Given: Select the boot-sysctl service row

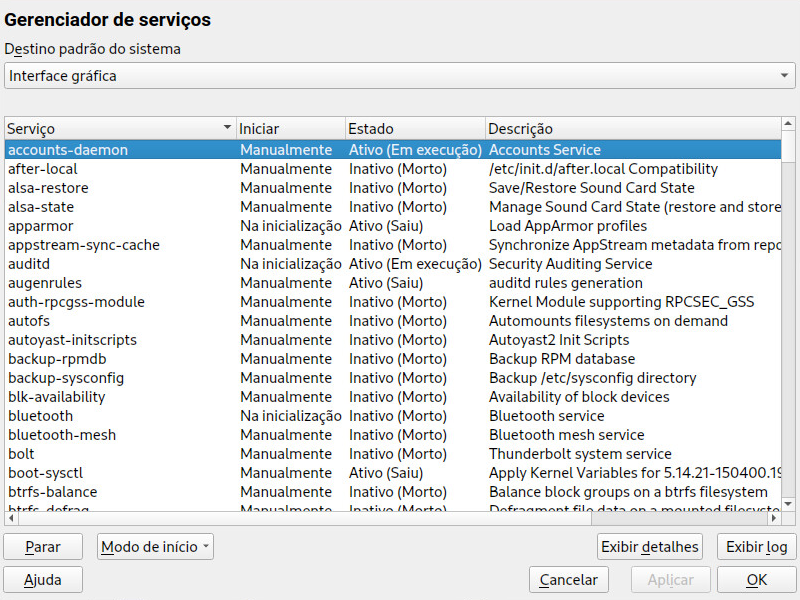Looking at the screenshot, I should (393, 473).
